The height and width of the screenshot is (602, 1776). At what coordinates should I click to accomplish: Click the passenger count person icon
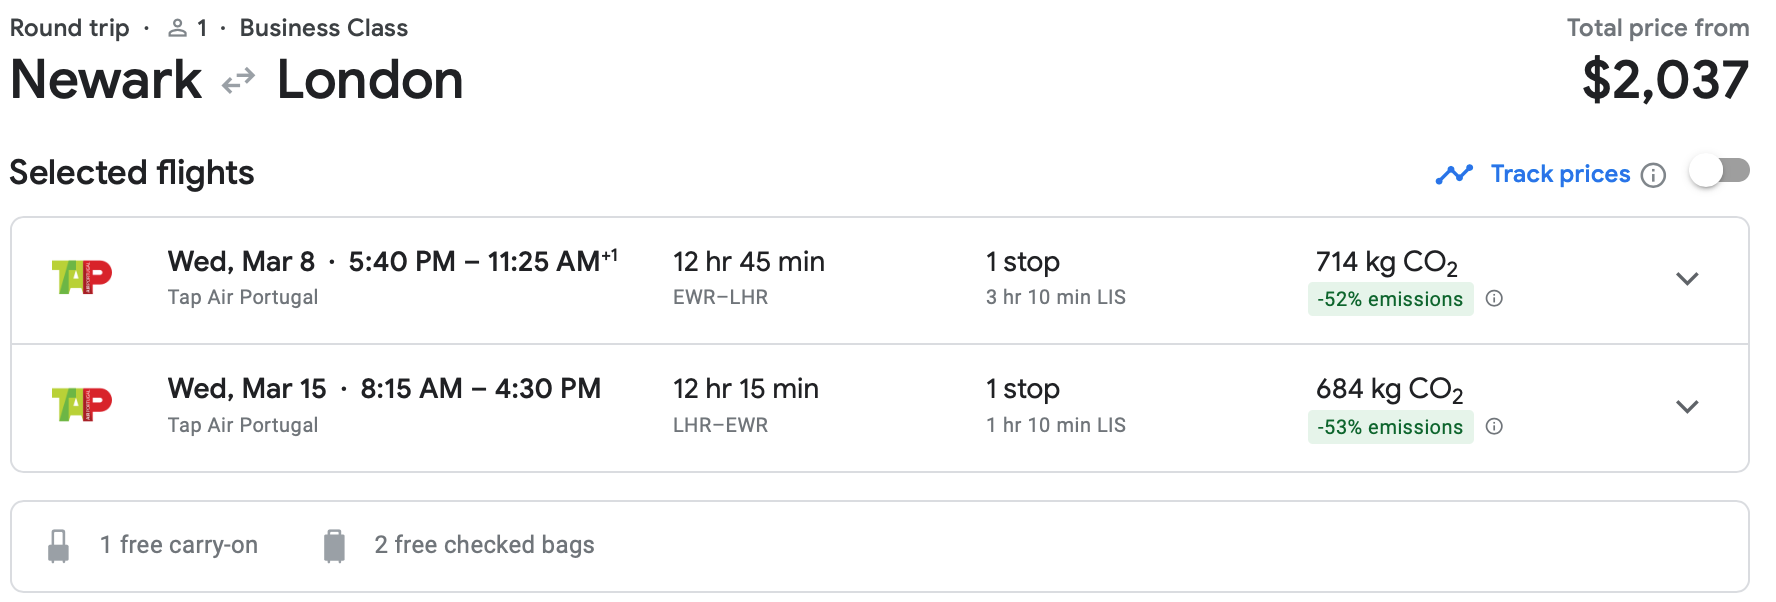click(178, 28)
